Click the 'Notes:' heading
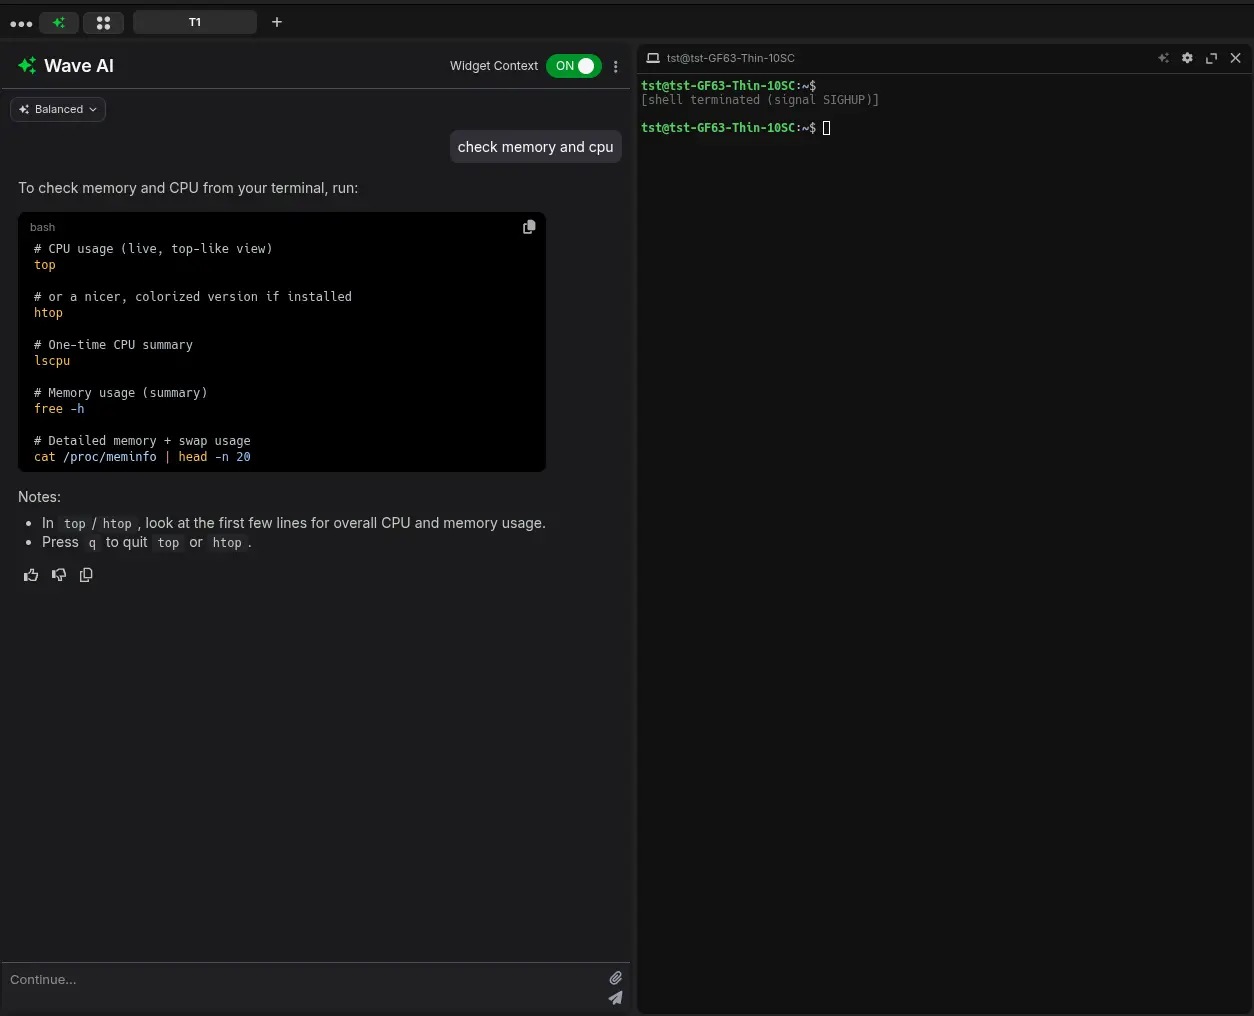Screen dimensions: 1254x1016 coord(39,497)
